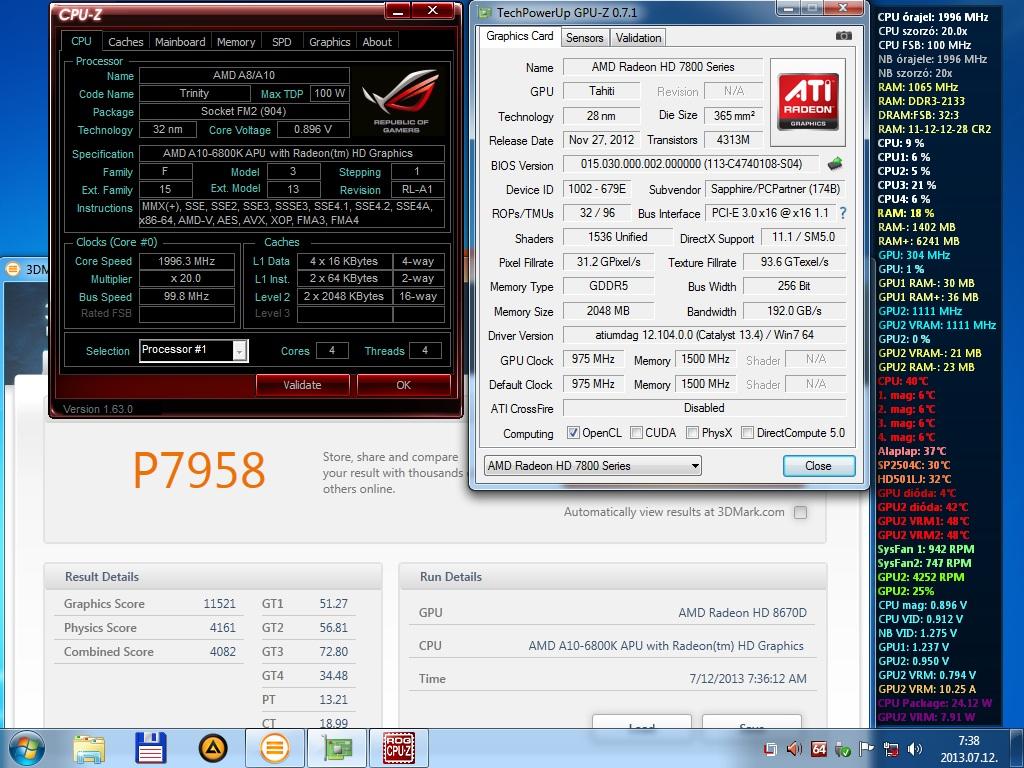
Task: Switch to the Graphics tab in CPU-Z
Action: coord(330,42)
